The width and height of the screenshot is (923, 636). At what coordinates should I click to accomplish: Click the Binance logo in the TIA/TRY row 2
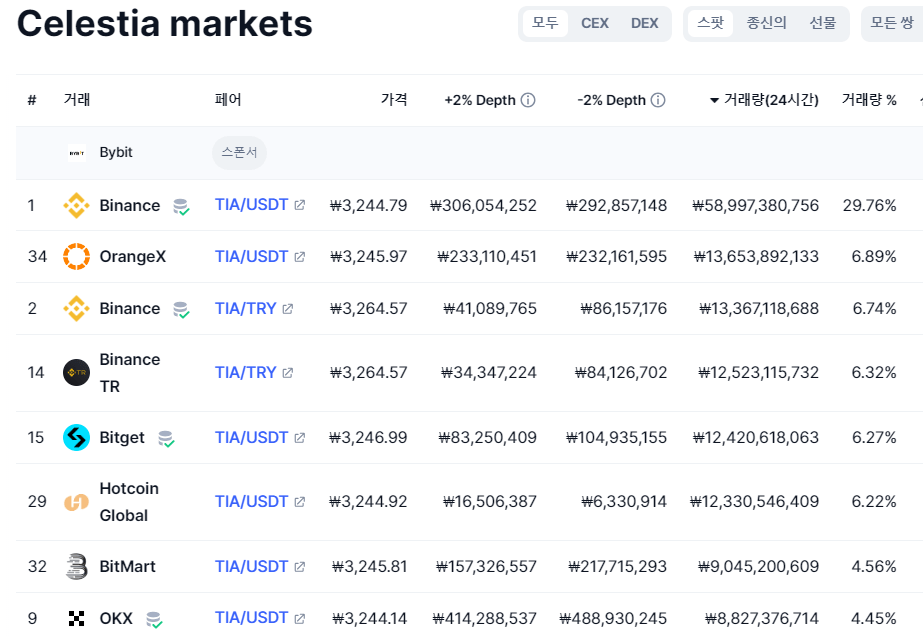(77, 309)
